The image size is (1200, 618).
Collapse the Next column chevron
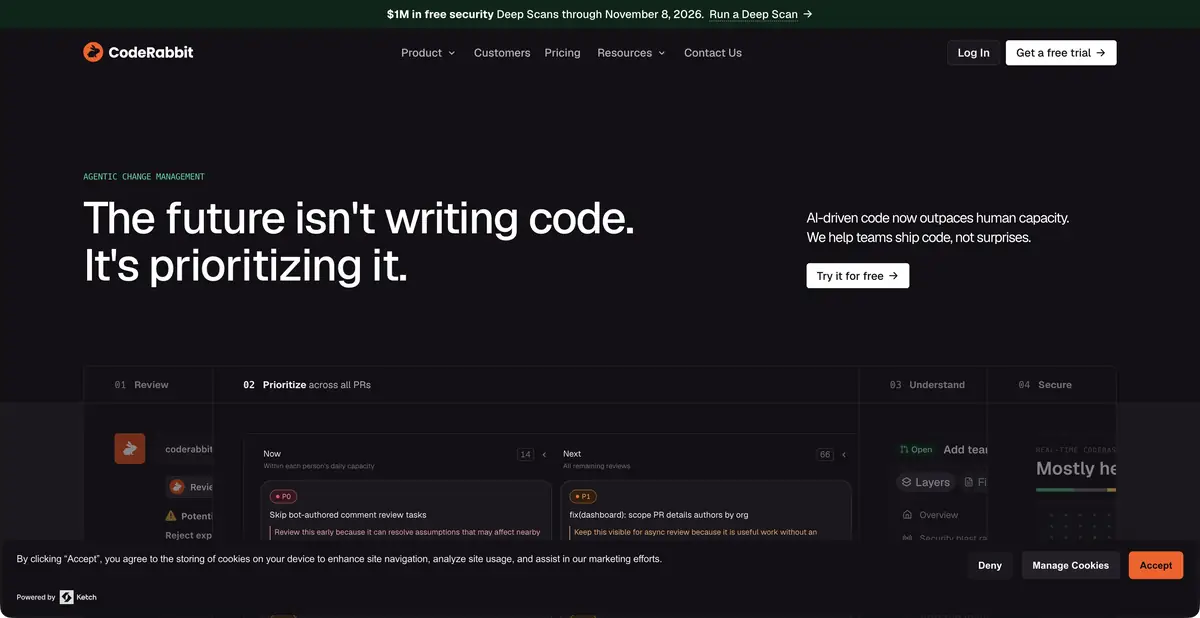tap(844, 454)
